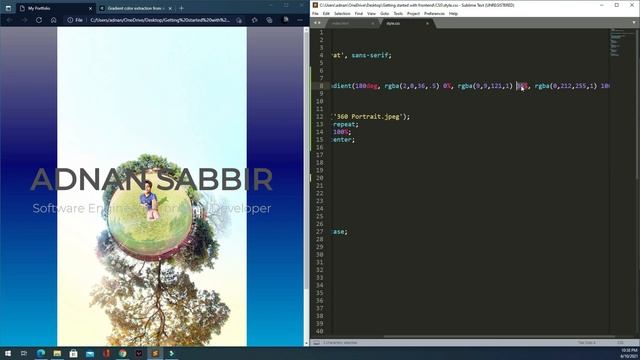Click rgba(0,212,255,1) value on line 8

coord(566,86)
